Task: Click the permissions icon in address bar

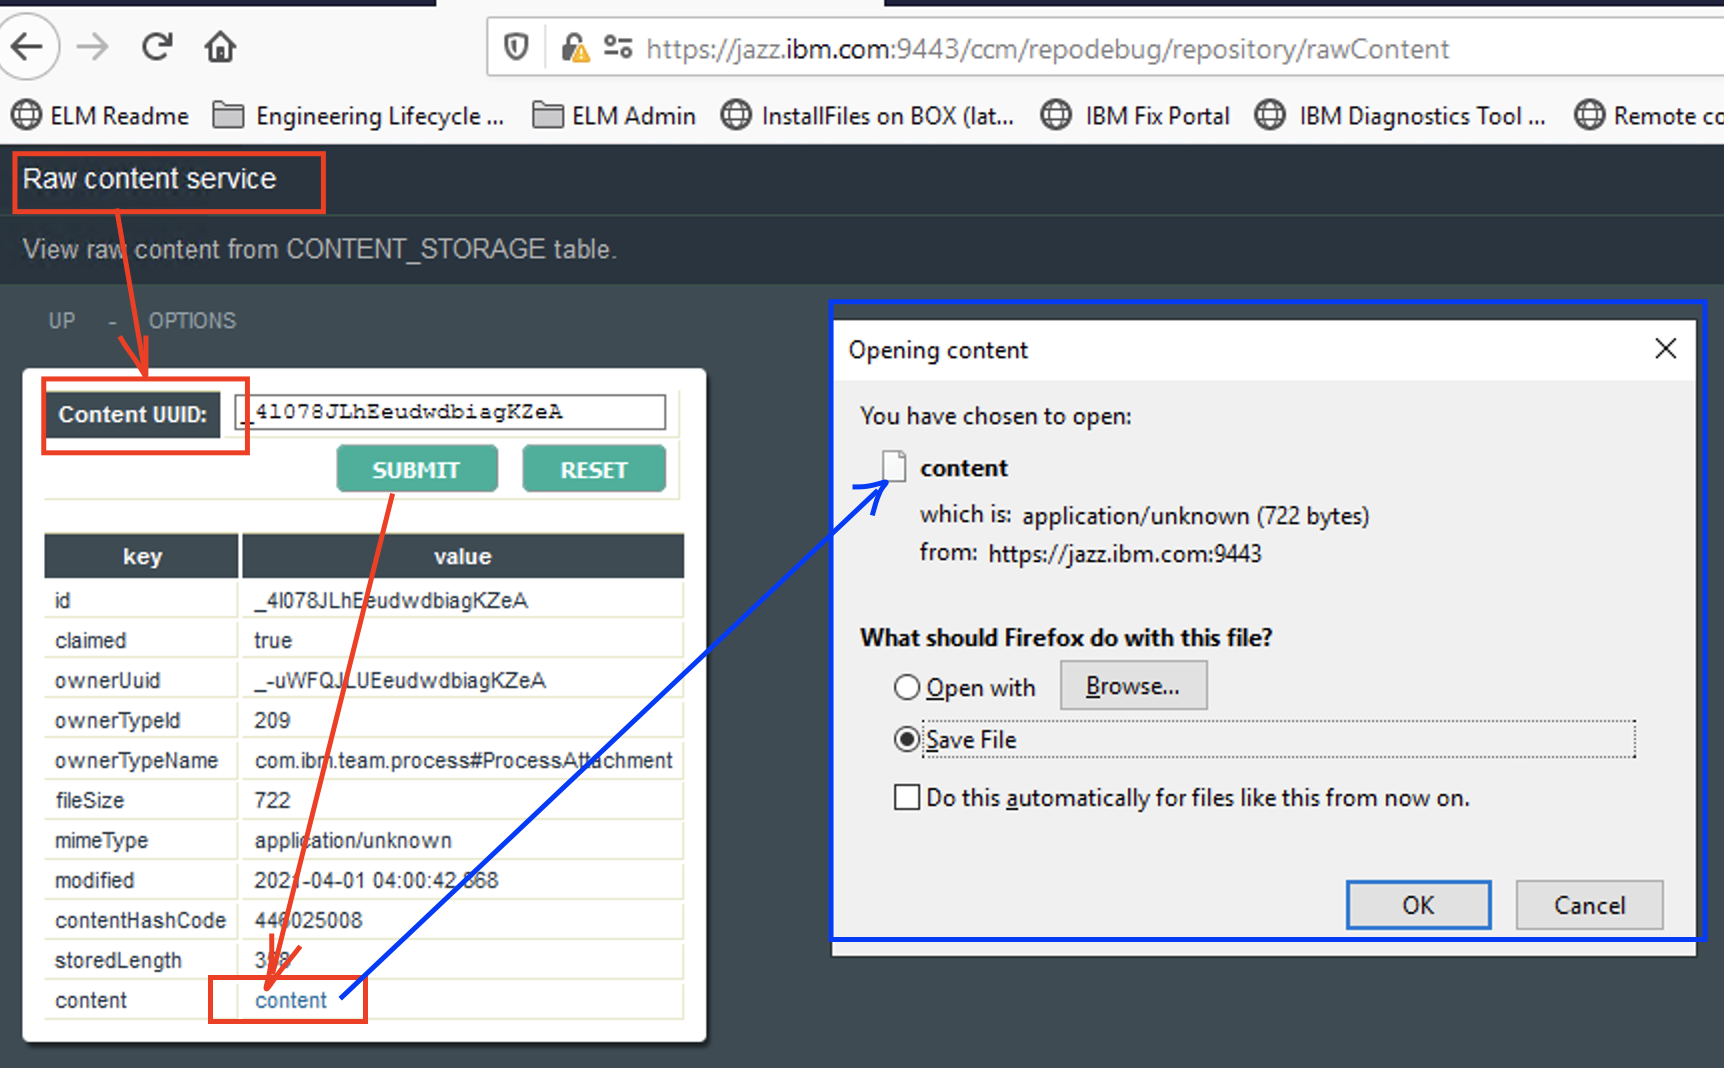Action: click(618, 47)
